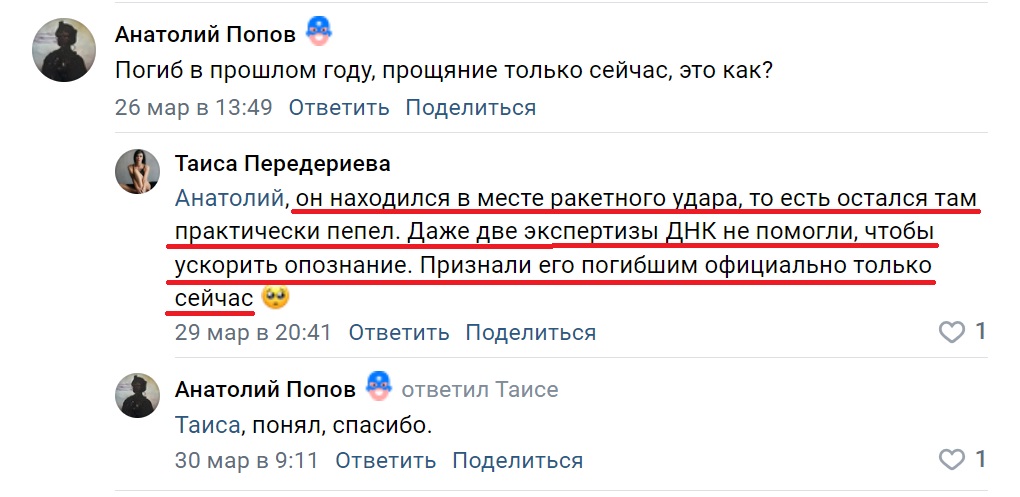
Task: Like Анатолий's "понял, спасибо" reply with the heart
Action: point(952,460)
